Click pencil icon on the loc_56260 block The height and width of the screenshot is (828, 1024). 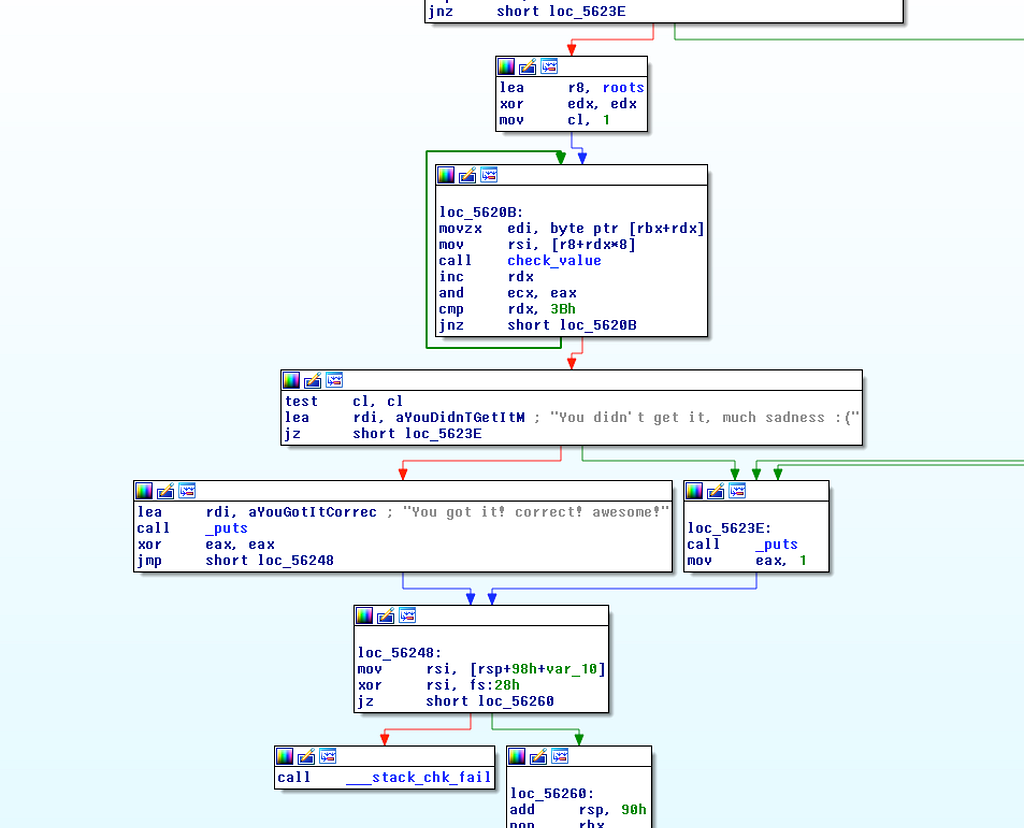(538, 757)
